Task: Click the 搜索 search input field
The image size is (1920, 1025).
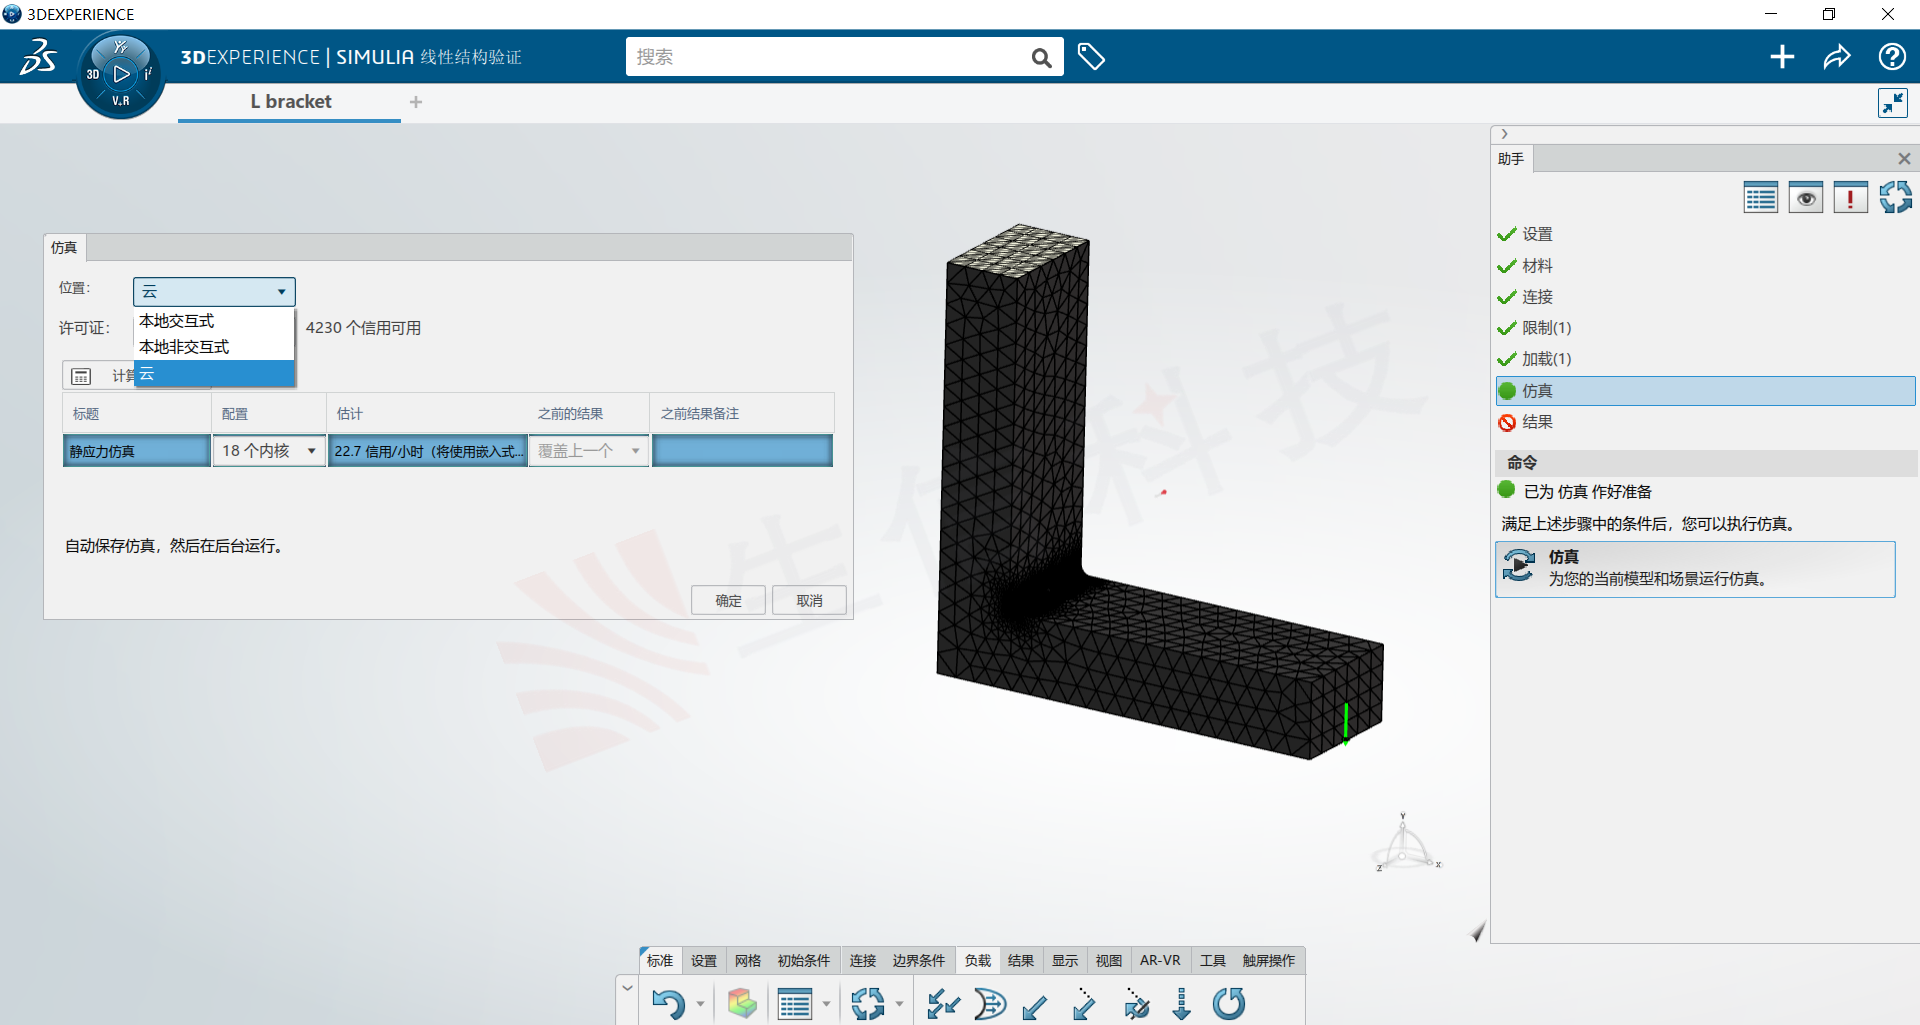Action: pyautogui.click(x=827, y=57)
